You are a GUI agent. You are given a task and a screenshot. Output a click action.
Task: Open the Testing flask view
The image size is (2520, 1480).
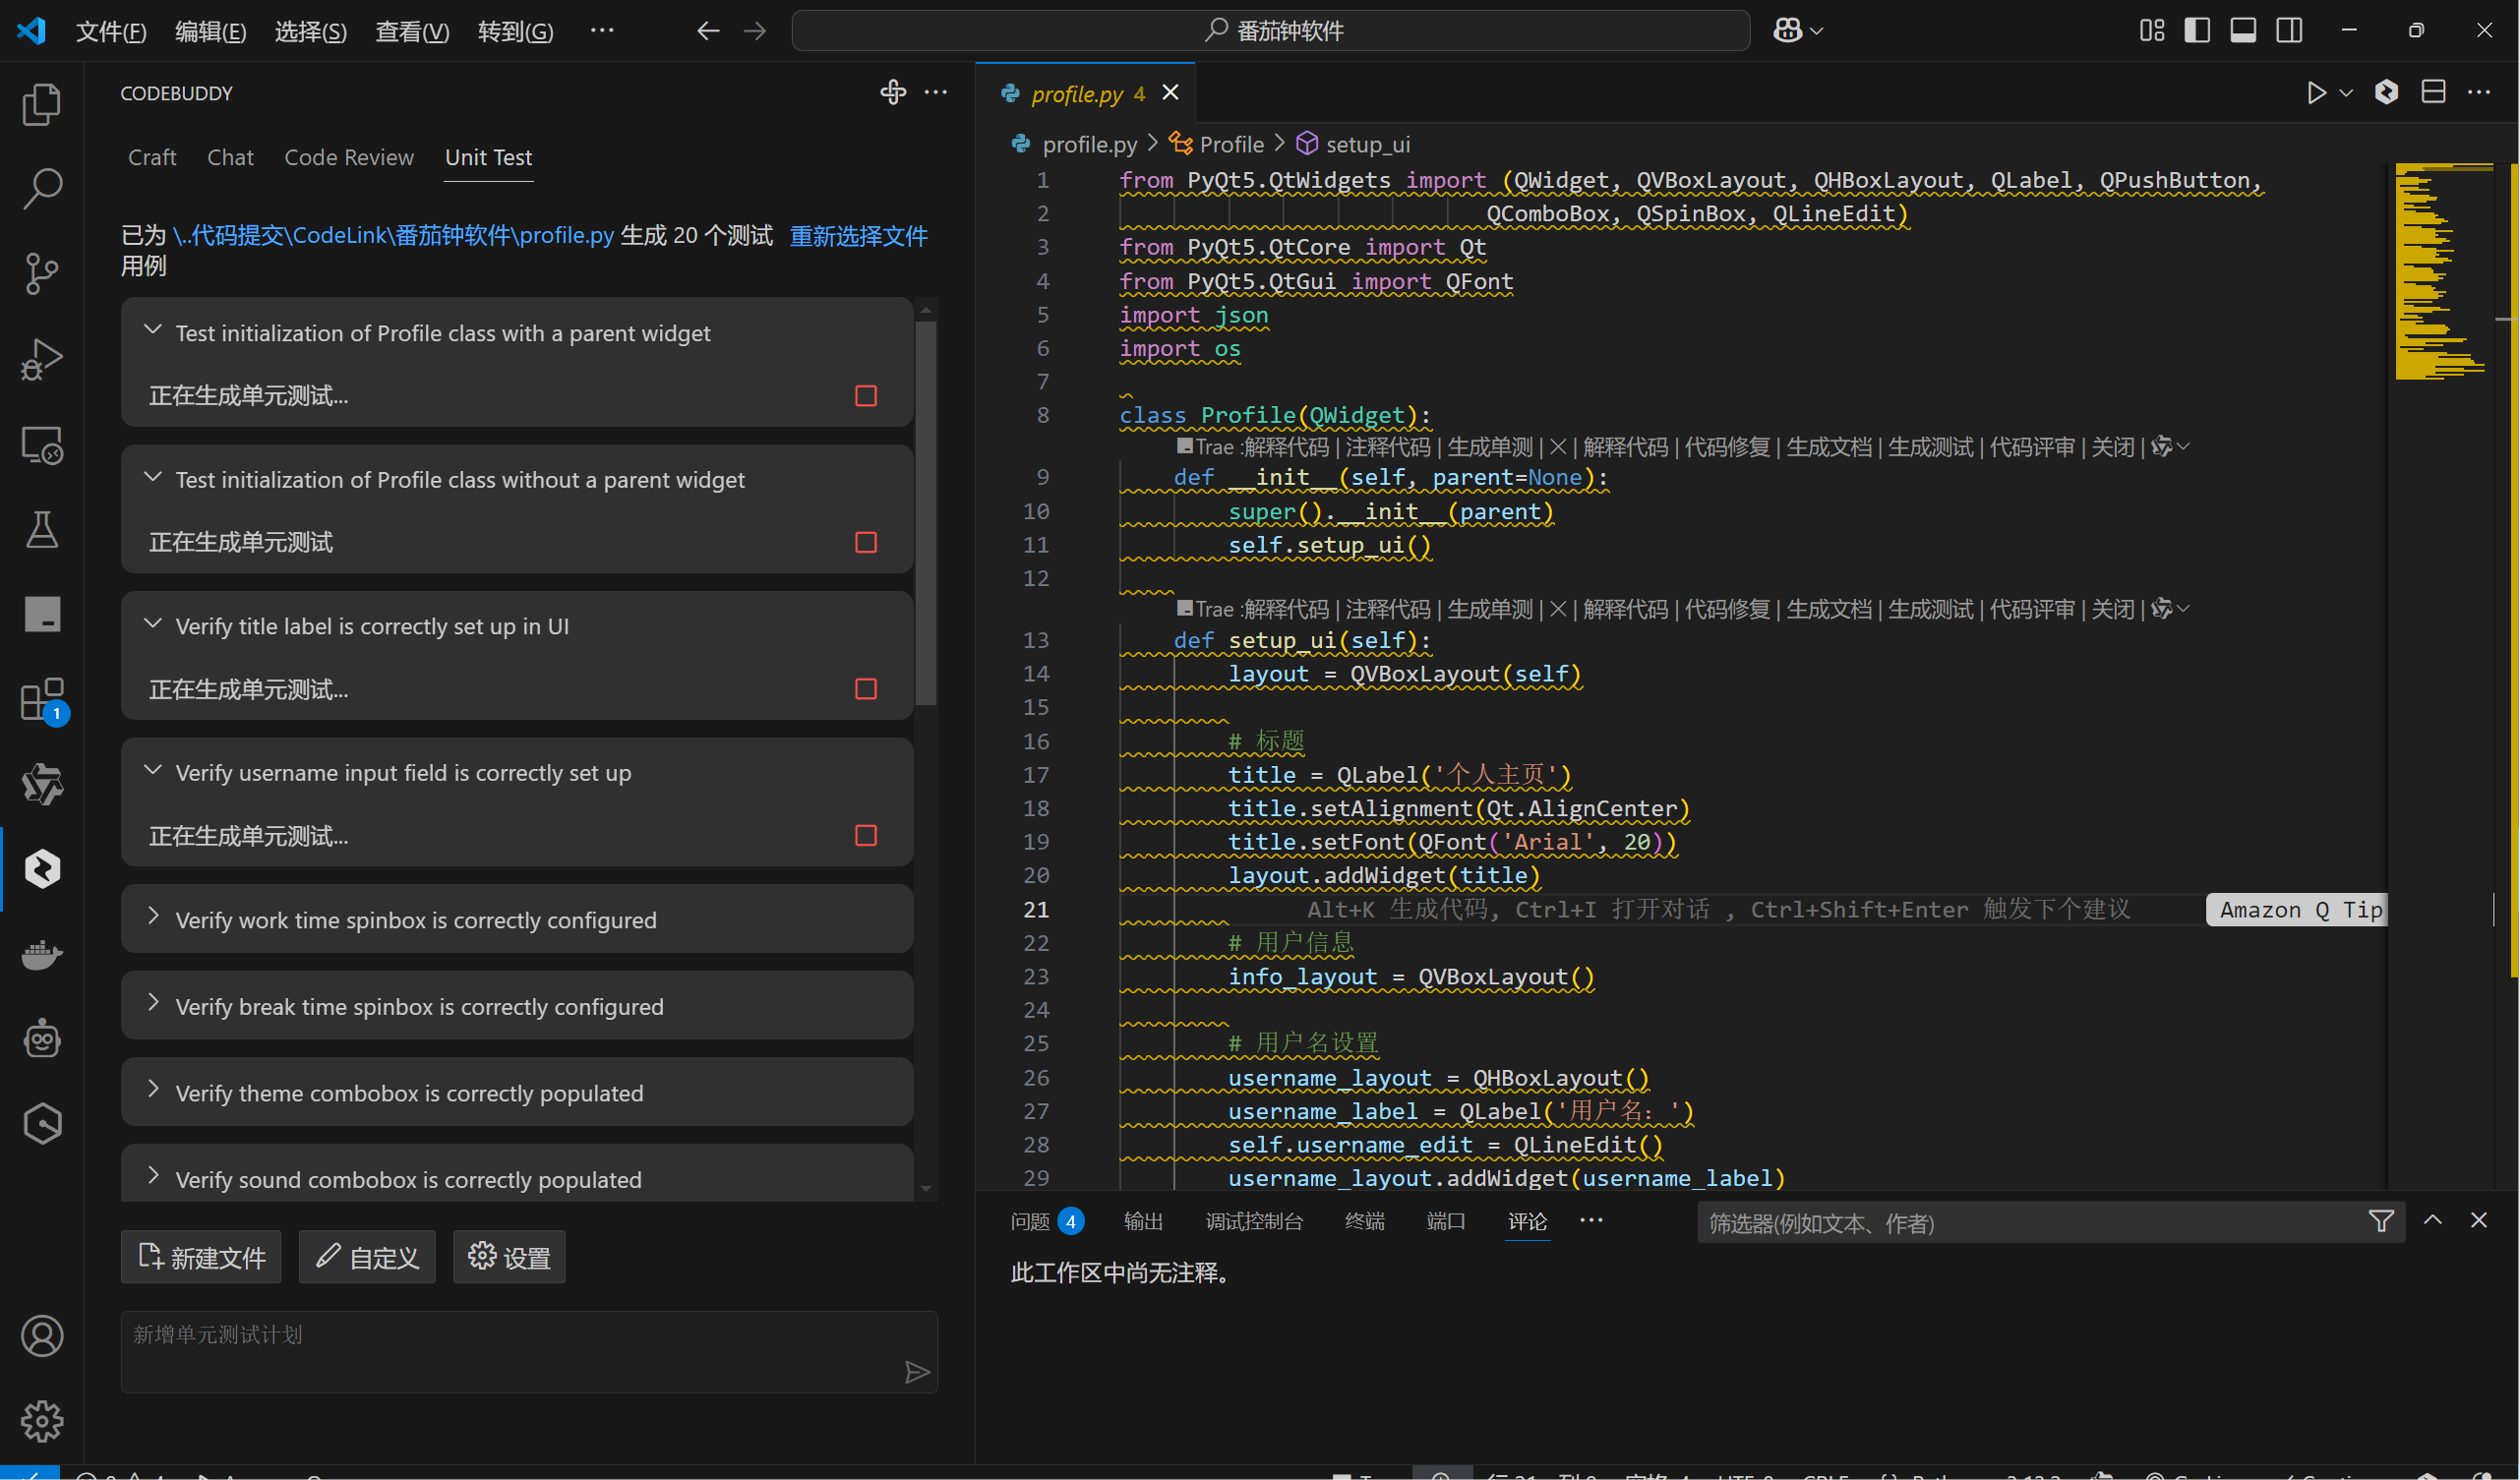click(42, 529)
